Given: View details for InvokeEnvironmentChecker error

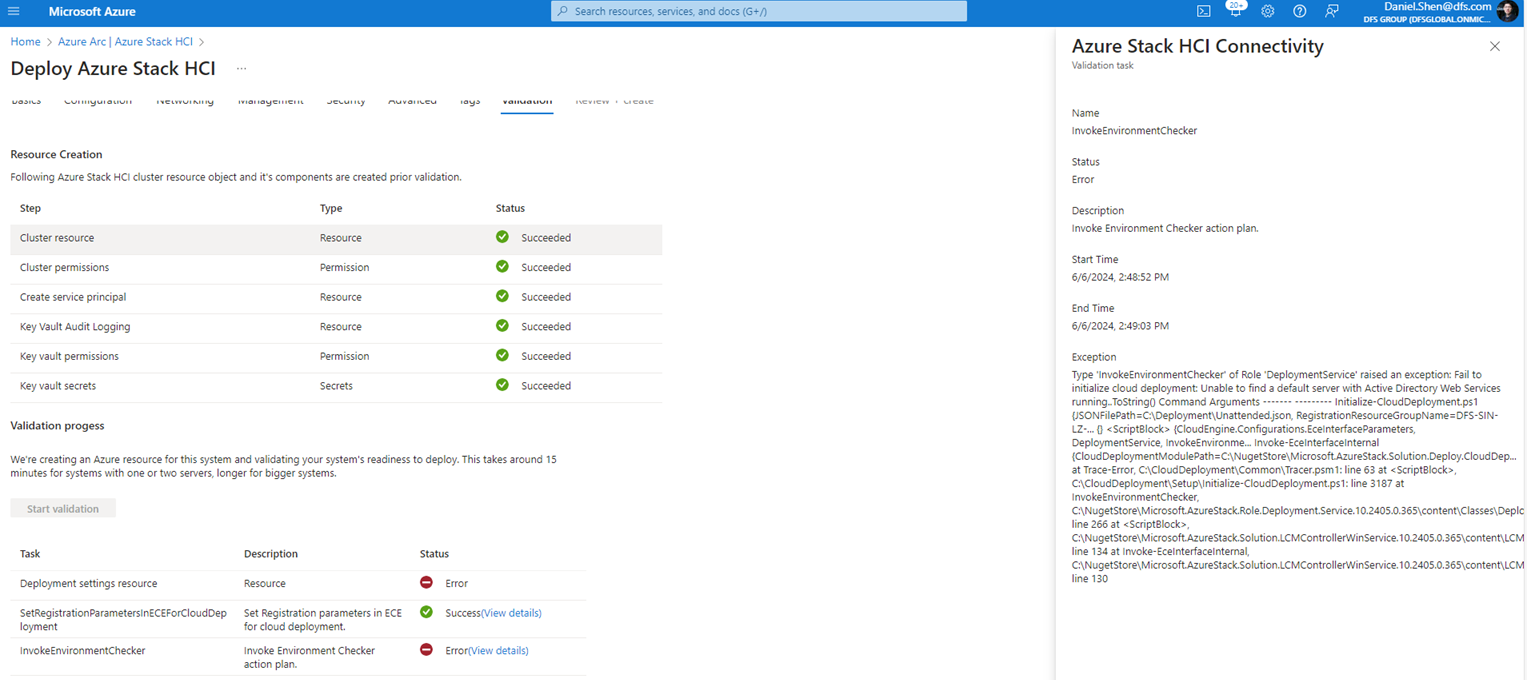Looking at the screenshot, I should [x=498, y=651].
